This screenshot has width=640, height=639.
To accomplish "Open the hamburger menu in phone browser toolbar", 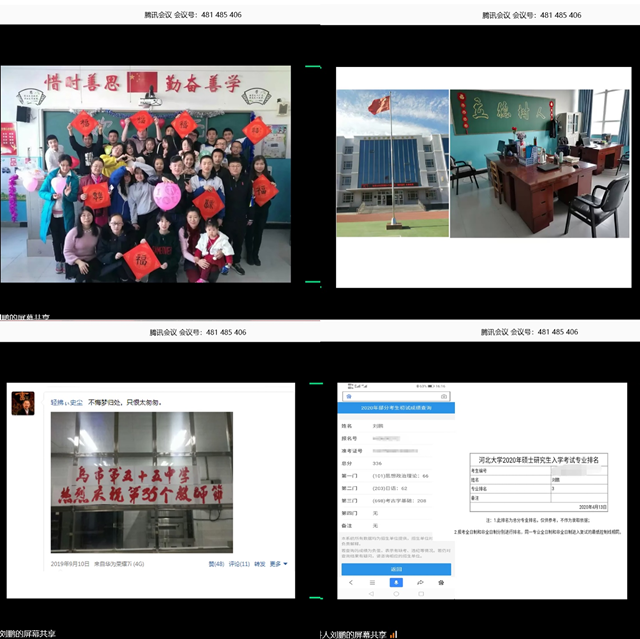I will click(372, 582).
